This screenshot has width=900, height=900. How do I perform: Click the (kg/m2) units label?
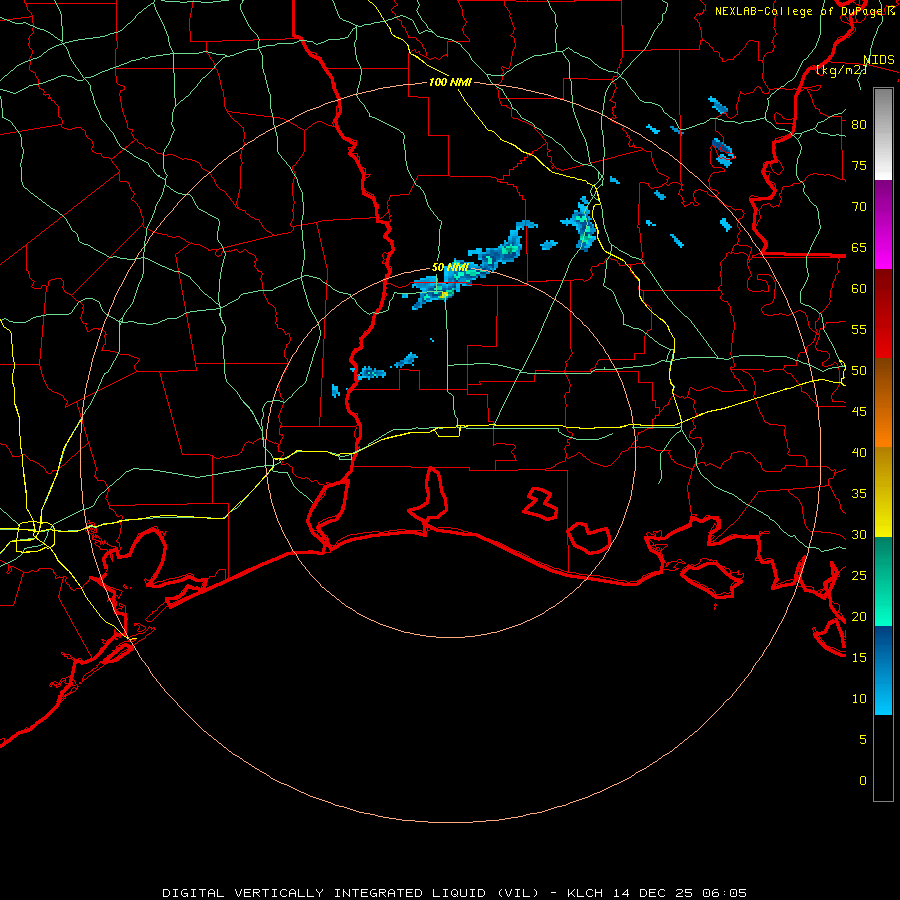coord(841,70)
